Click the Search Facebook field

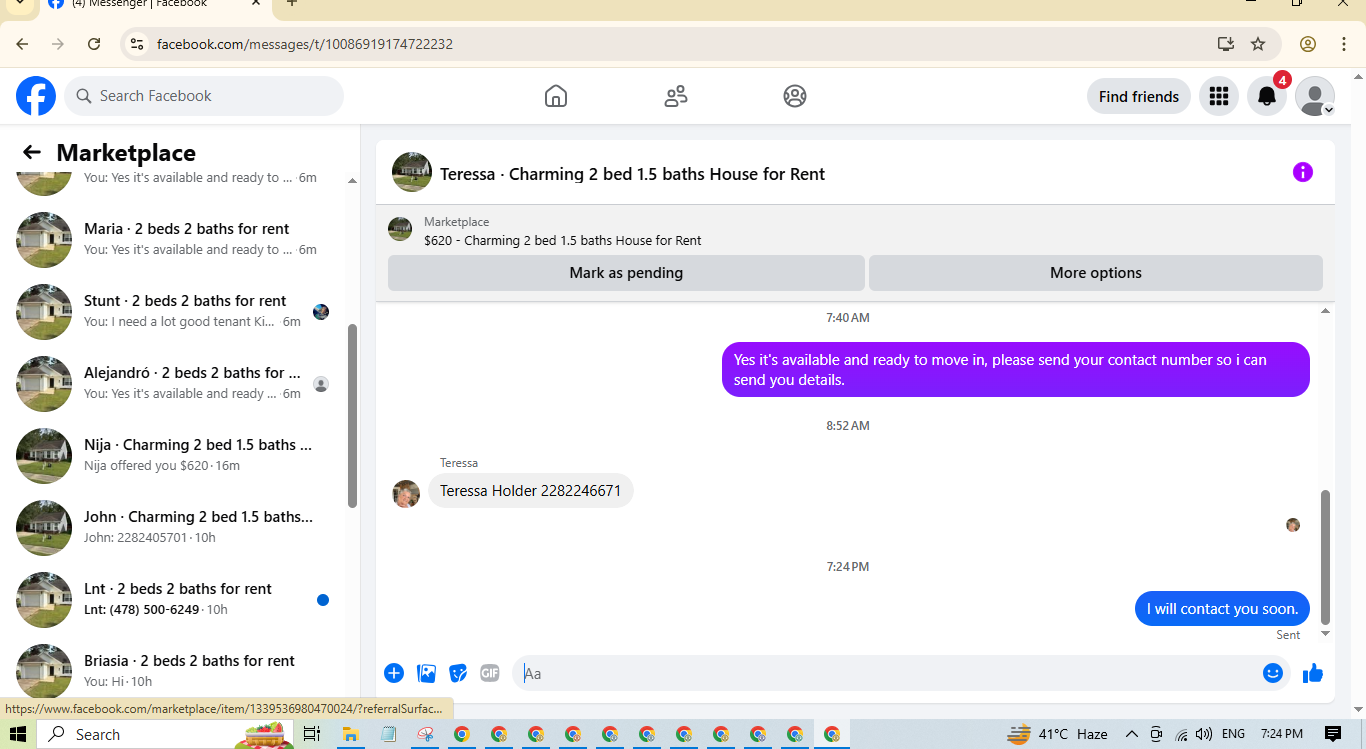[204, 96]
